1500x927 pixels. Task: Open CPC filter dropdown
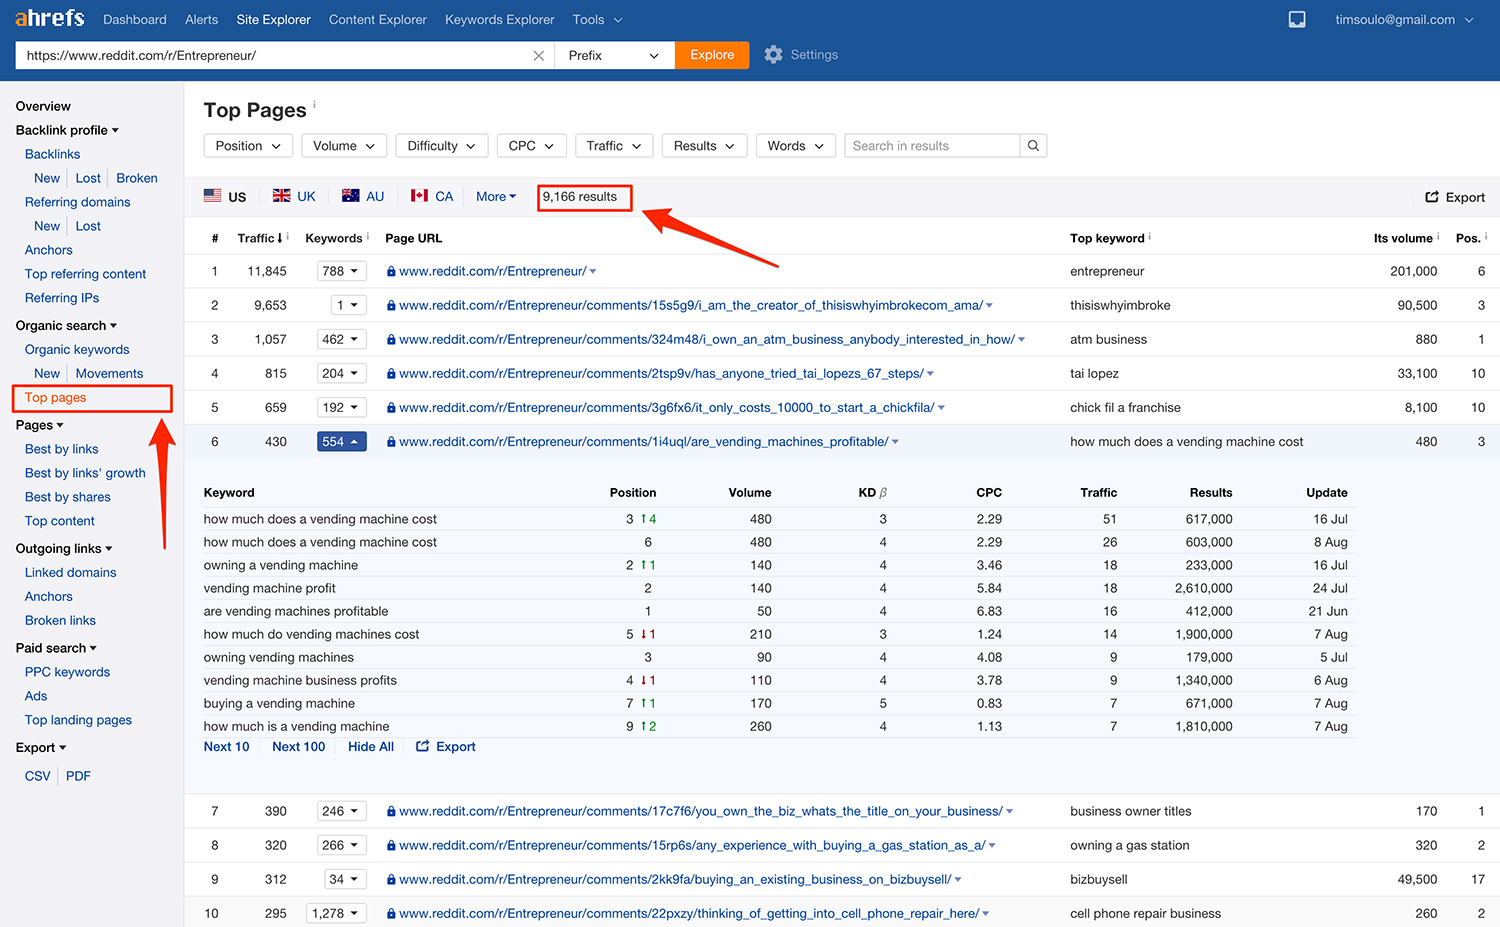click(532, 146)
